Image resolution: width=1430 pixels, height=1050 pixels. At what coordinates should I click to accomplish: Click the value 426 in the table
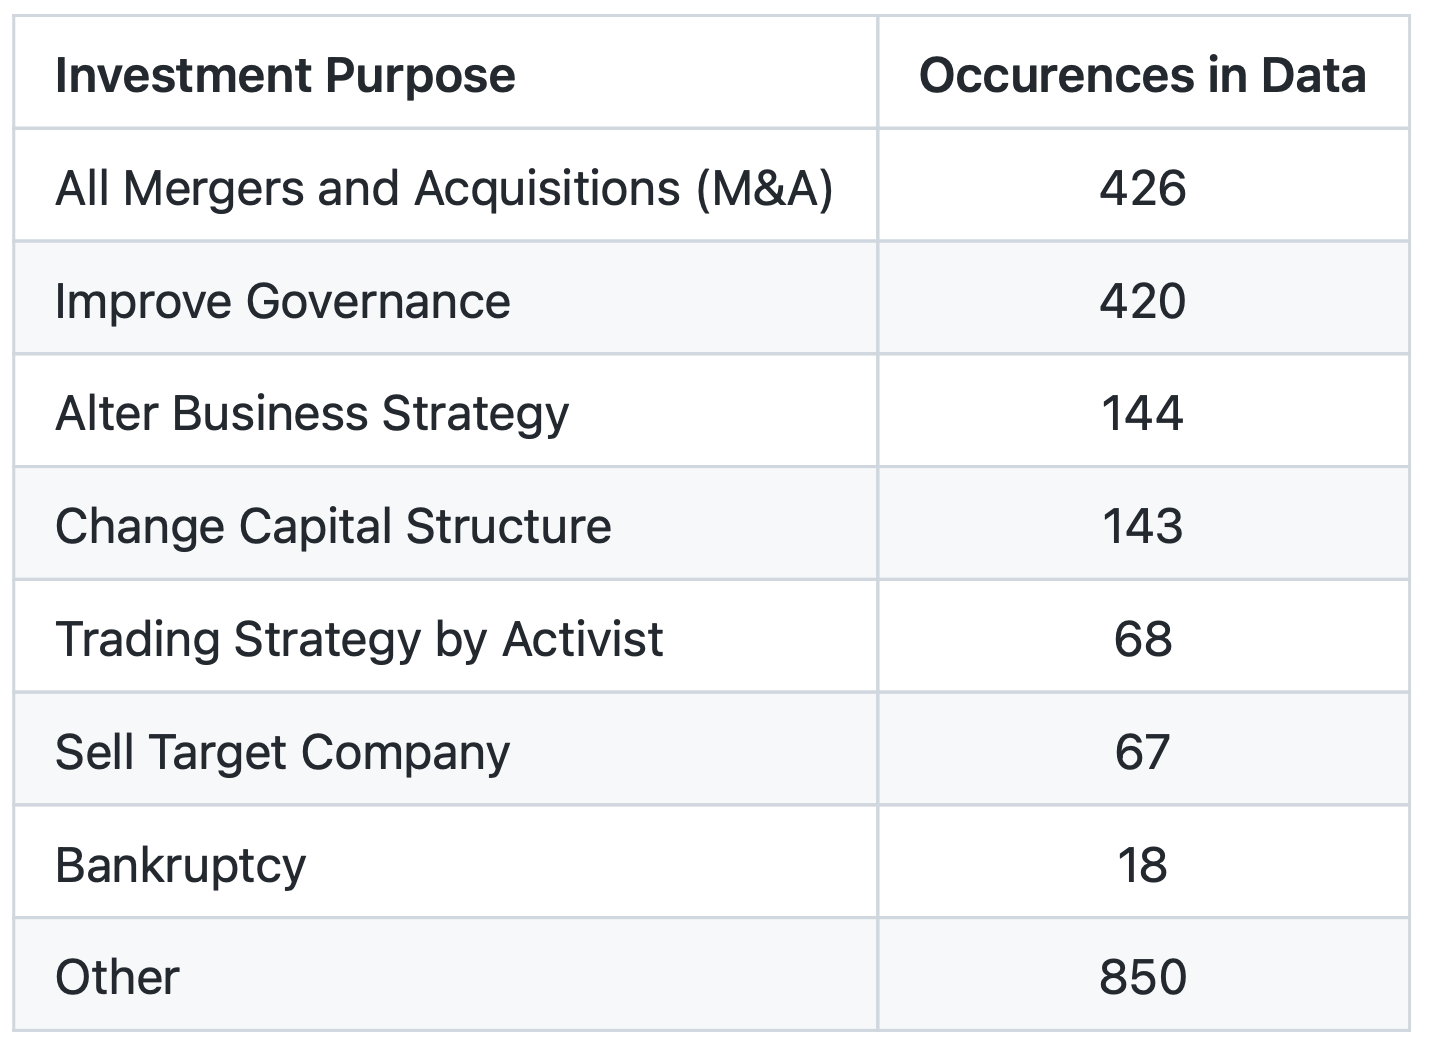point(1142,188)
